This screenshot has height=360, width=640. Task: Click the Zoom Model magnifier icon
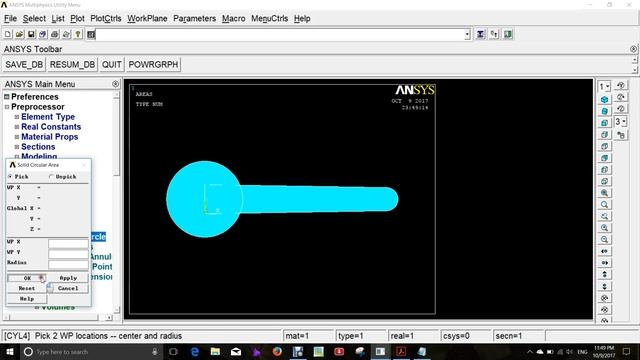[x=604, y=204]
